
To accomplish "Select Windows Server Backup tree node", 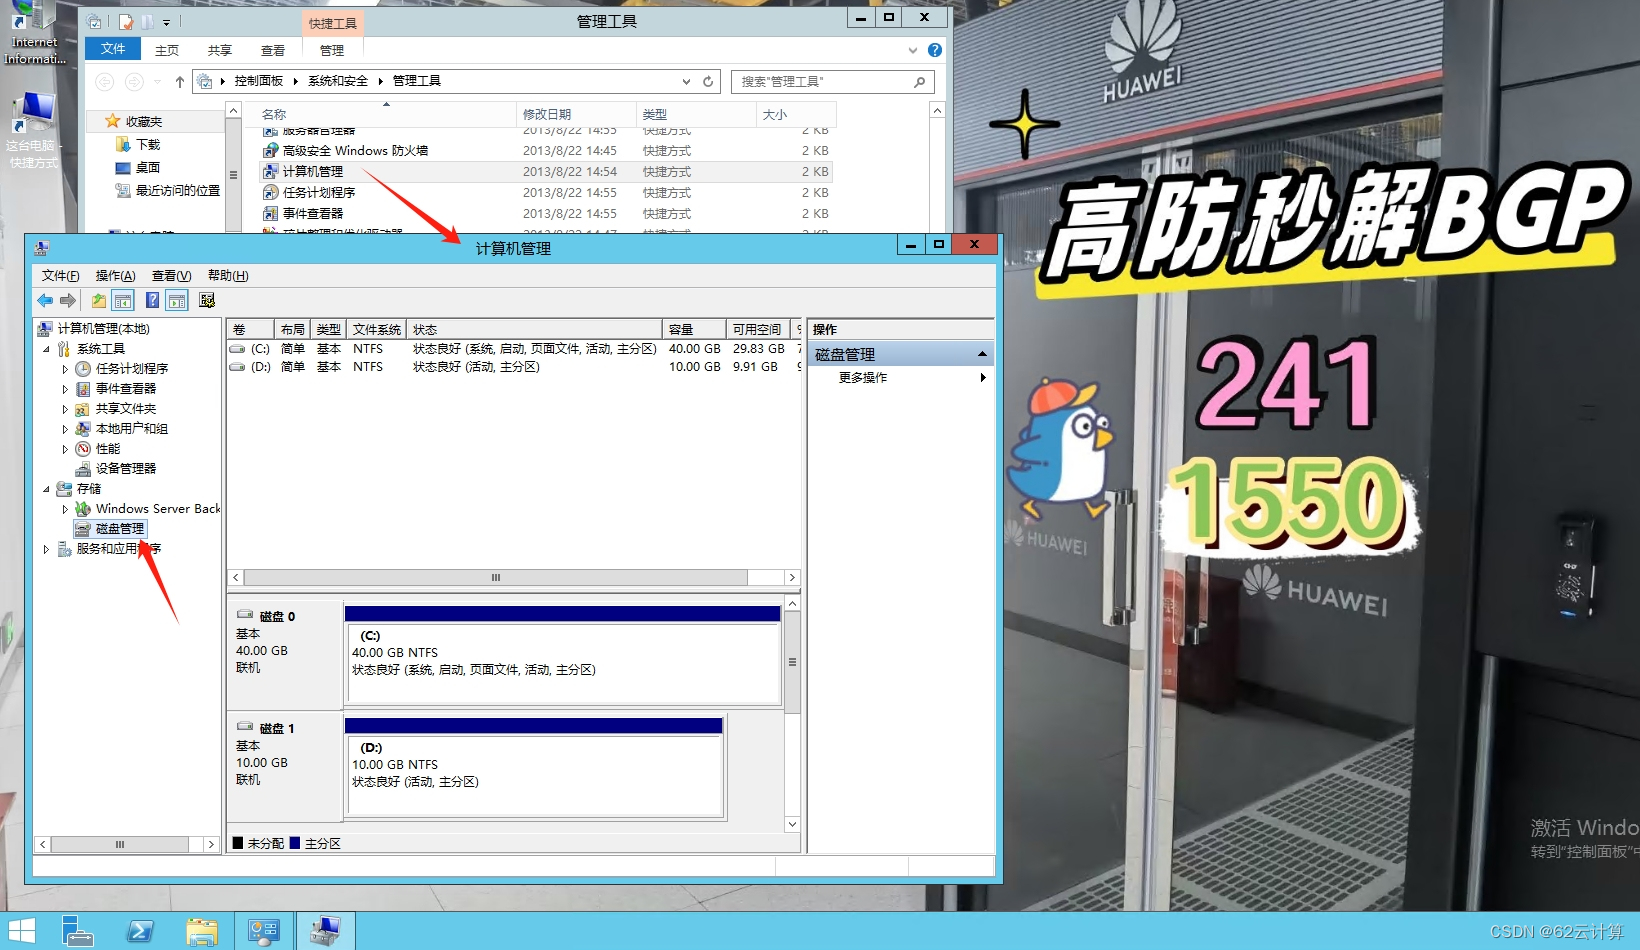I will (x=158, y=509).
